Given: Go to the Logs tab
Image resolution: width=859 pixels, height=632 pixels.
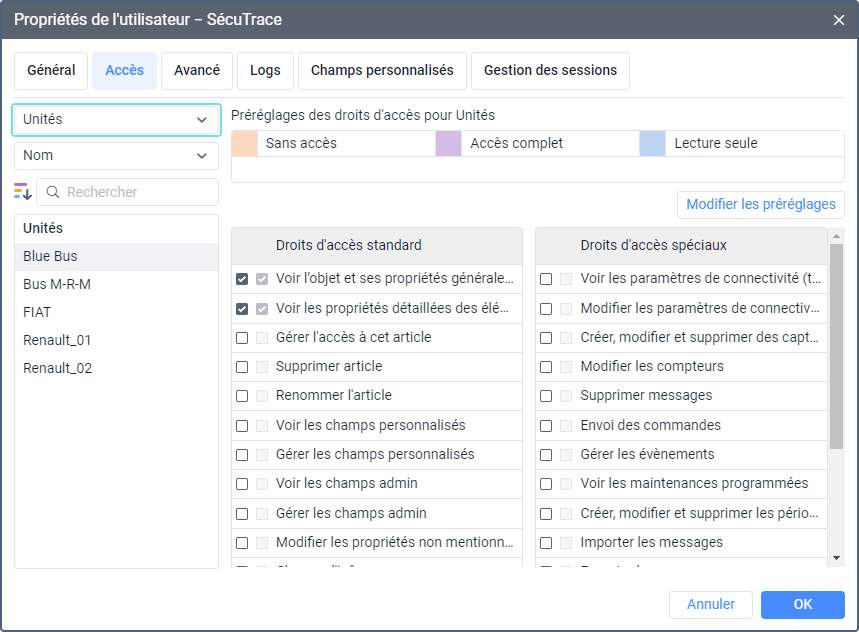Looking at the screenshot, I should tap(265, 71).
